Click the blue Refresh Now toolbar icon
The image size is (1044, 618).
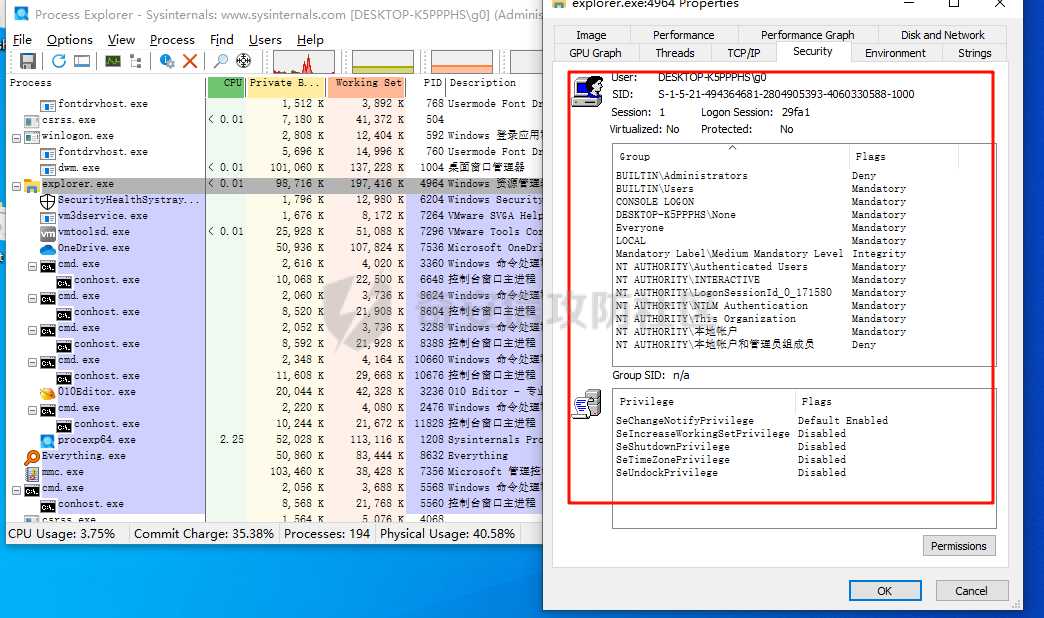click(x=59, y=61)
